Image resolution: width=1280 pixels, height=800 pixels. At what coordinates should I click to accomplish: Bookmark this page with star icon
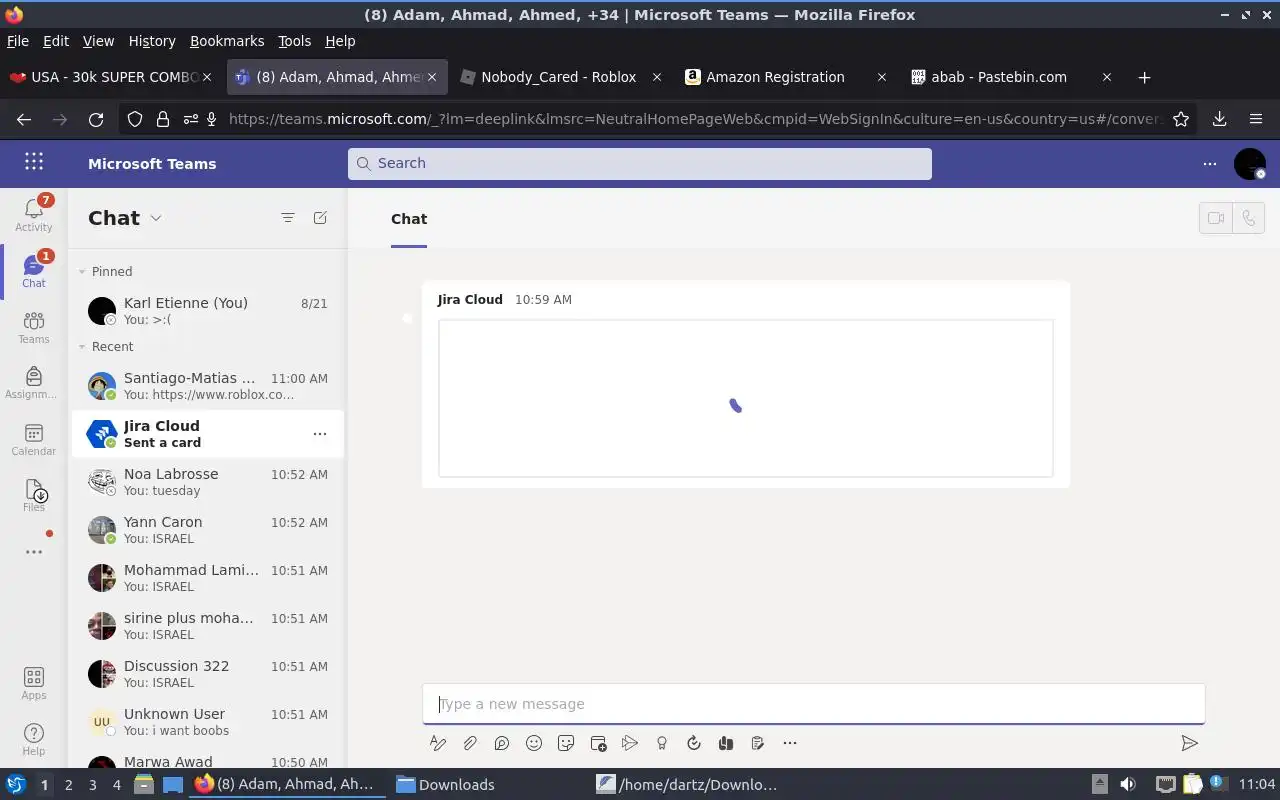click(1181, 119)
